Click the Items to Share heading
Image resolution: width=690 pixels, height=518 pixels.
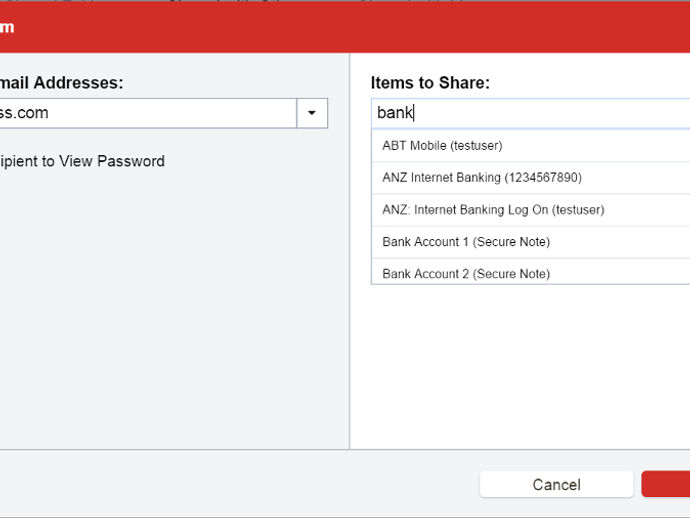(430, 83)
